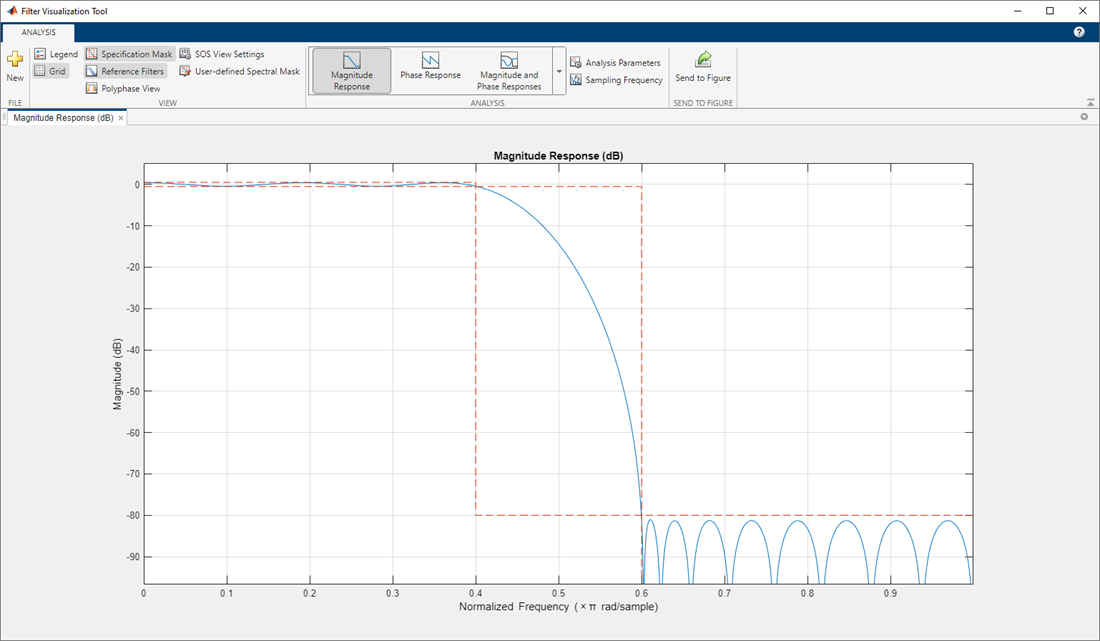1100x641 pixels.
Task: Open SOS View Settings
Action: pyautogui.click(x=222, y=54)
